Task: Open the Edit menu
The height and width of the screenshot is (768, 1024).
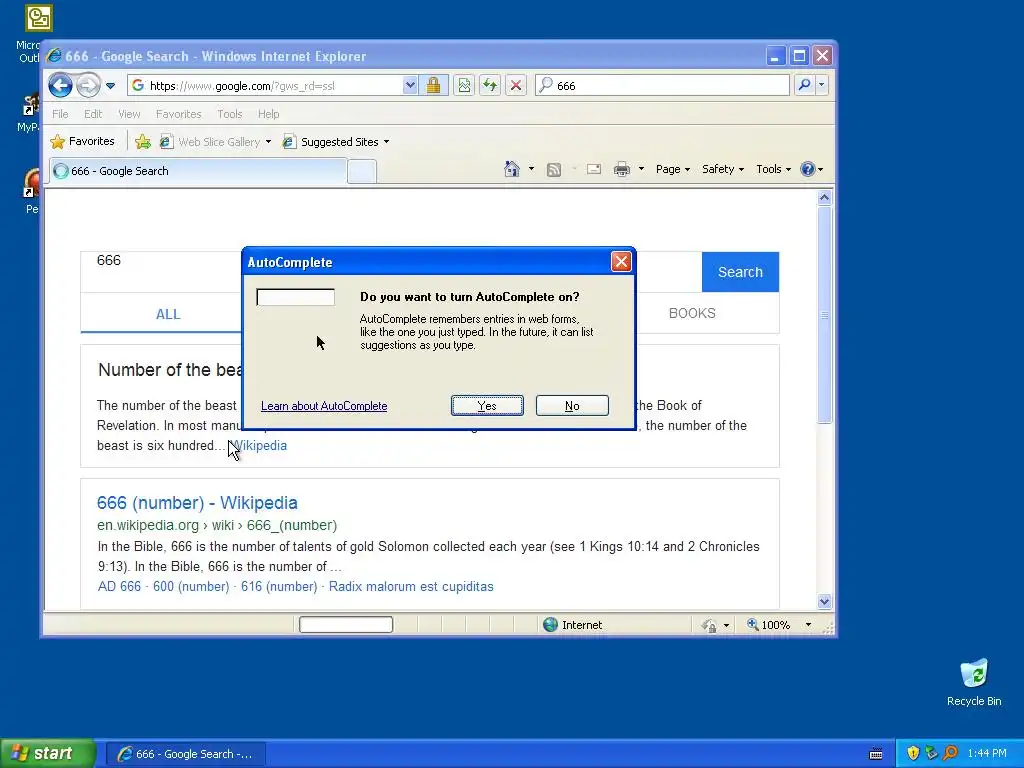Action: (x=93, y=114)
